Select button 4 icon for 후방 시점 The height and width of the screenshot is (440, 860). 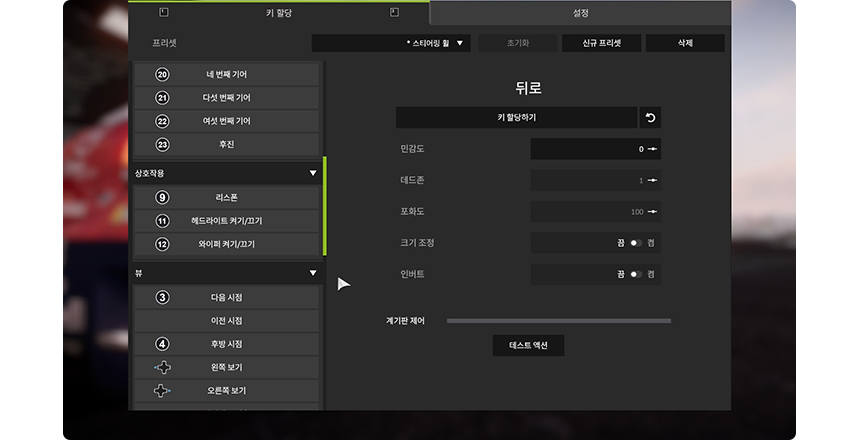[x=163, y=344]
